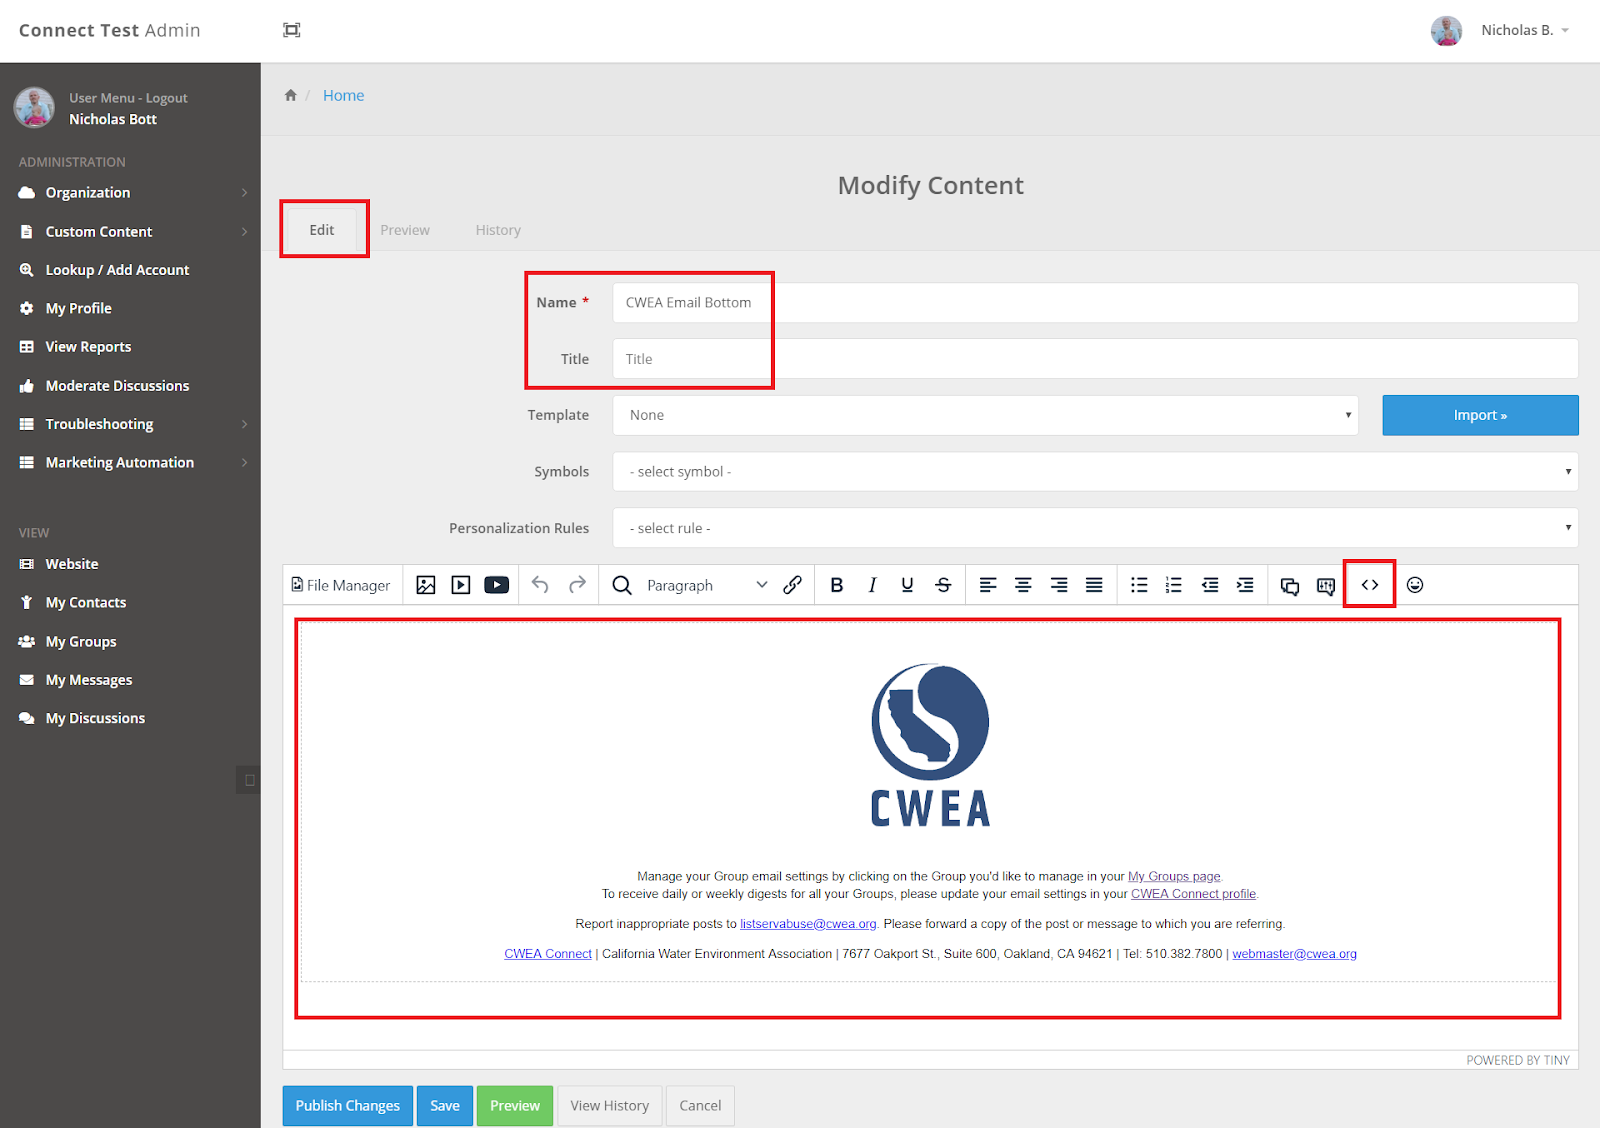Open the Template dropdown set to None

coord(986,415)
